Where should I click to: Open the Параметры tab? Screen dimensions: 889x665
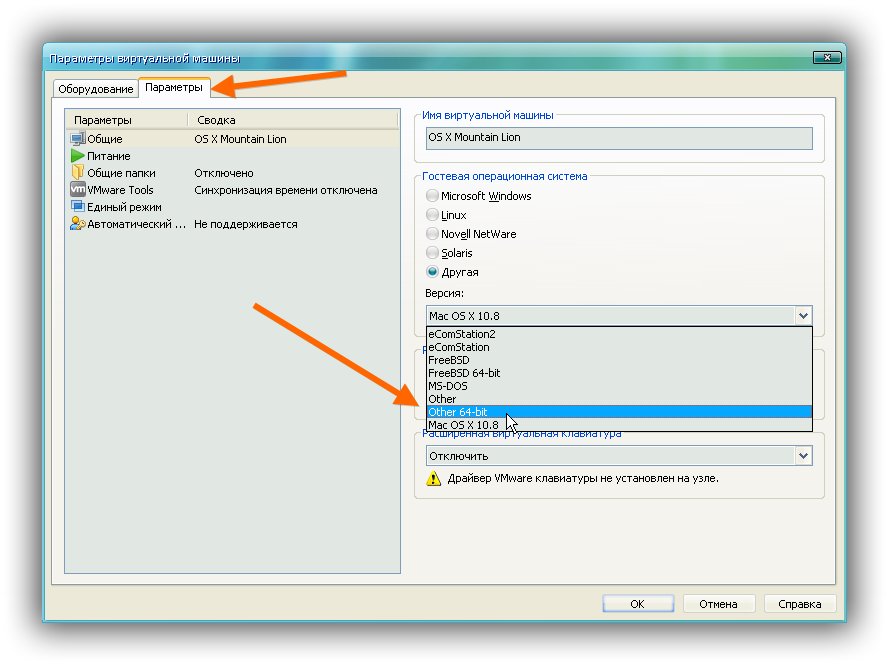pos(174,88)
